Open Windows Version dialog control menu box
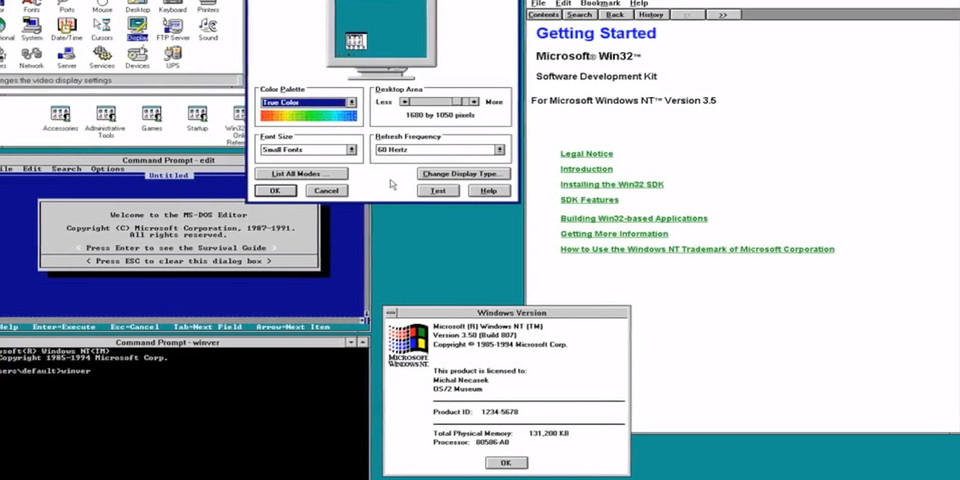 tap(391, 313)
